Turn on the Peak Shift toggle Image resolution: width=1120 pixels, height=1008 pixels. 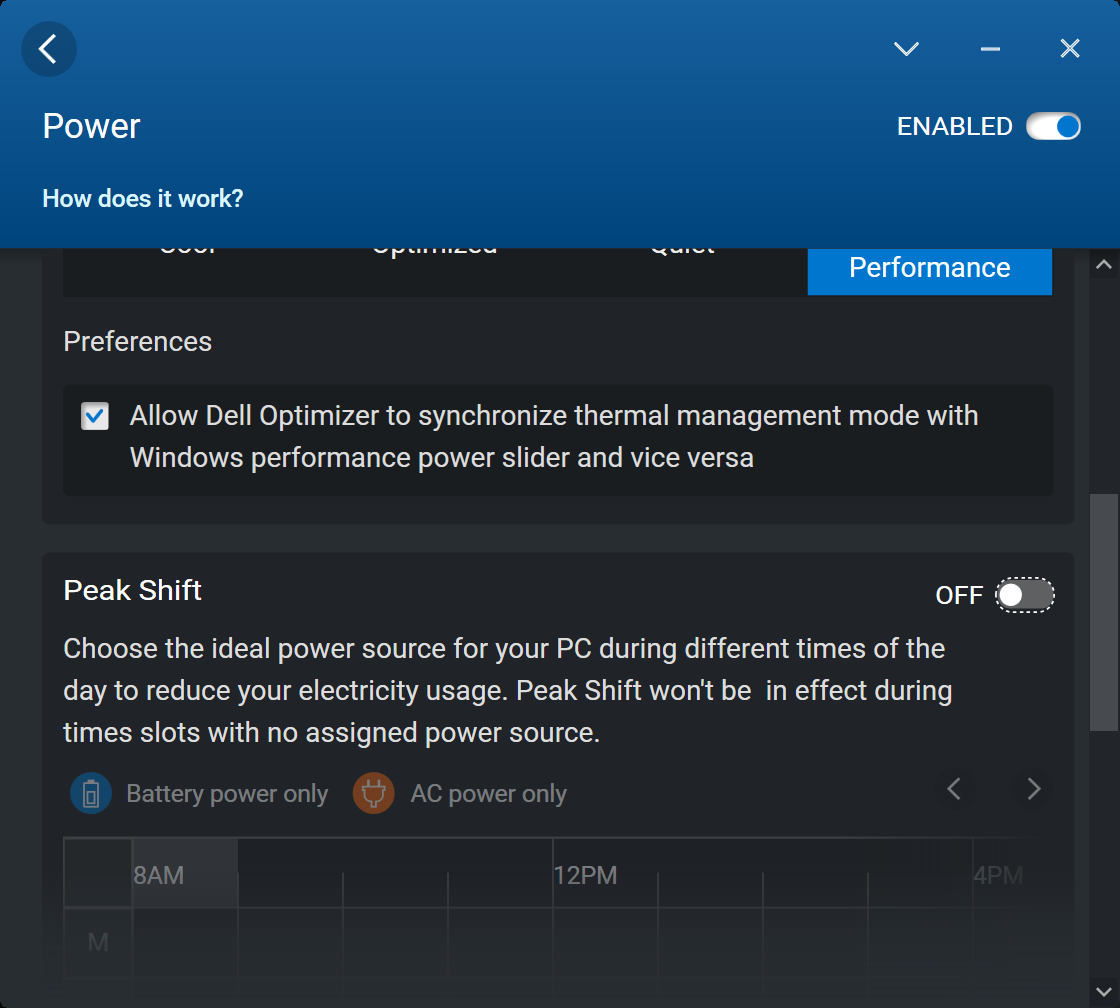[1025, 595]
